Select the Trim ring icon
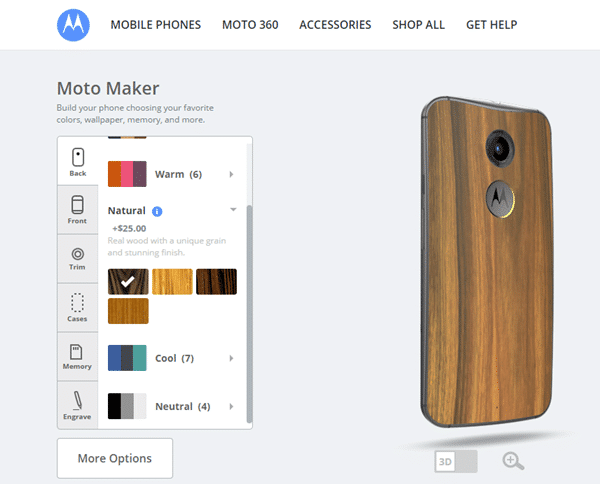 pyautogui.click(x=78, y=254)
